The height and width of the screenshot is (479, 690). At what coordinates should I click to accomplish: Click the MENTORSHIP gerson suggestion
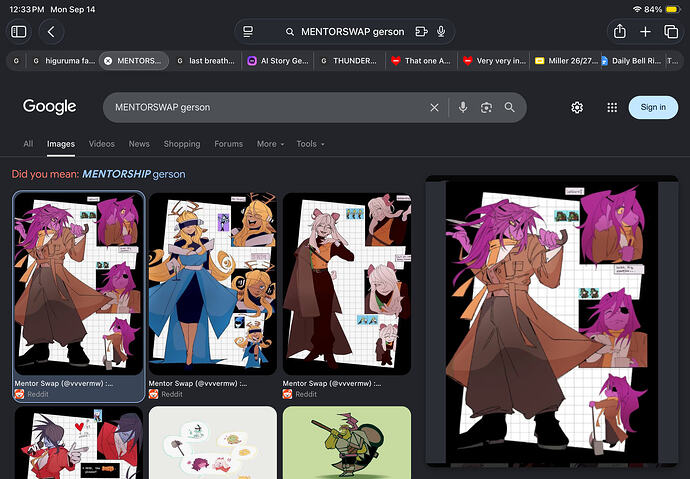point(134,174)
